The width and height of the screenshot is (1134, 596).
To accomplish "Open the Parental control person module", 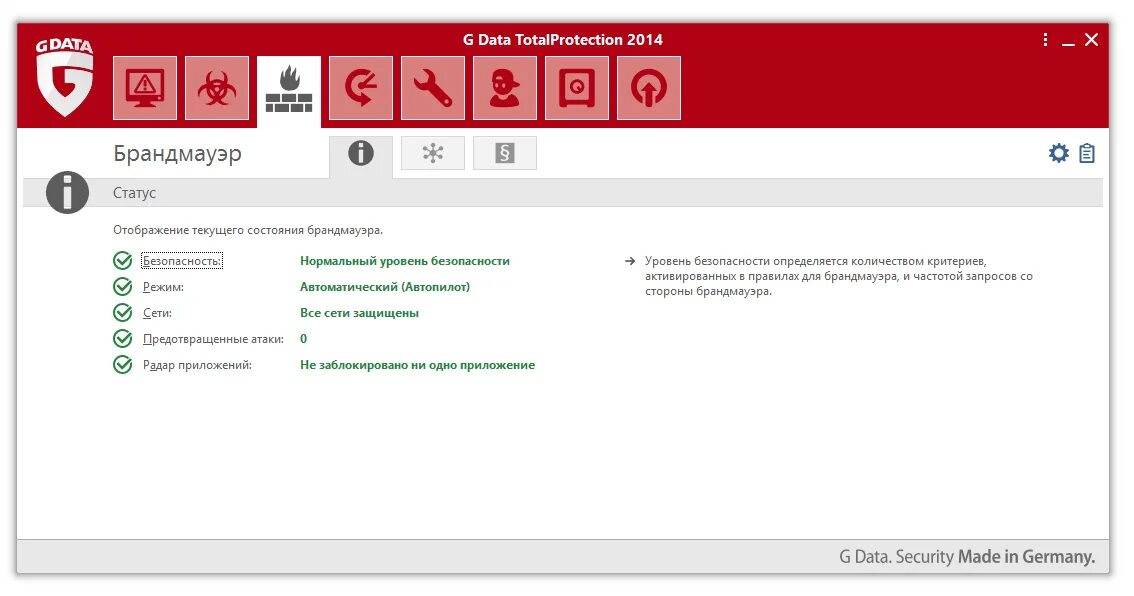I will [505, 88].
